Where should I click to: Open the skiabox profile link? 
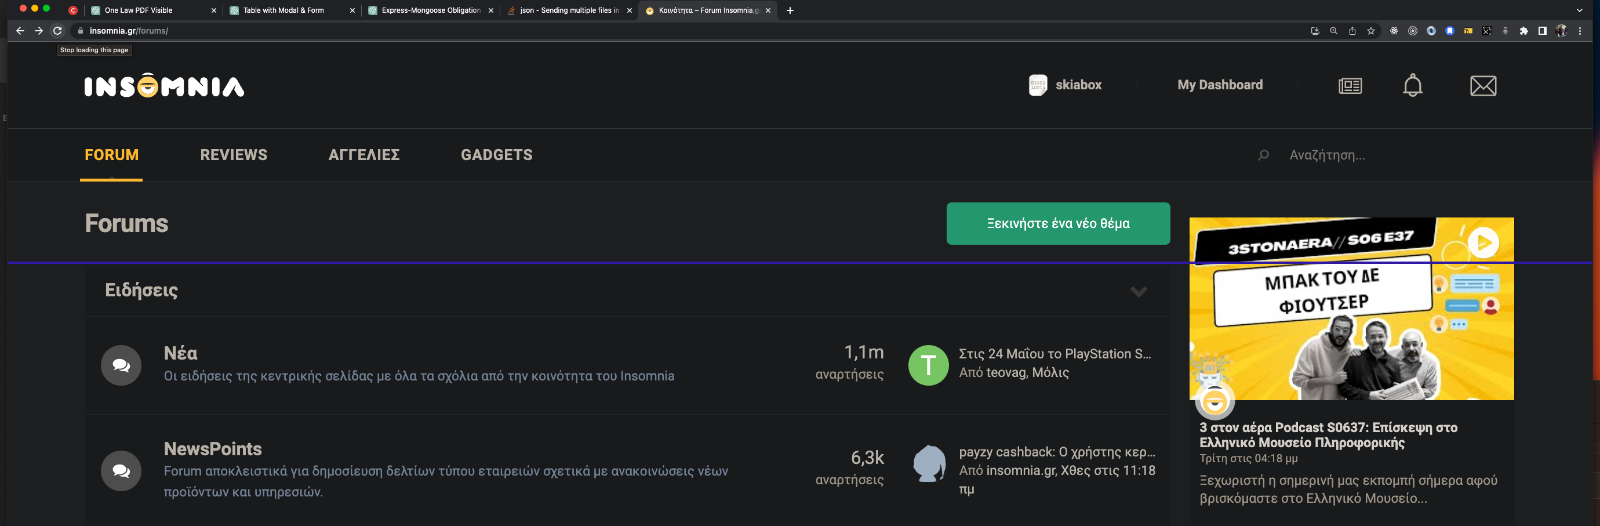coord(1078,85)
